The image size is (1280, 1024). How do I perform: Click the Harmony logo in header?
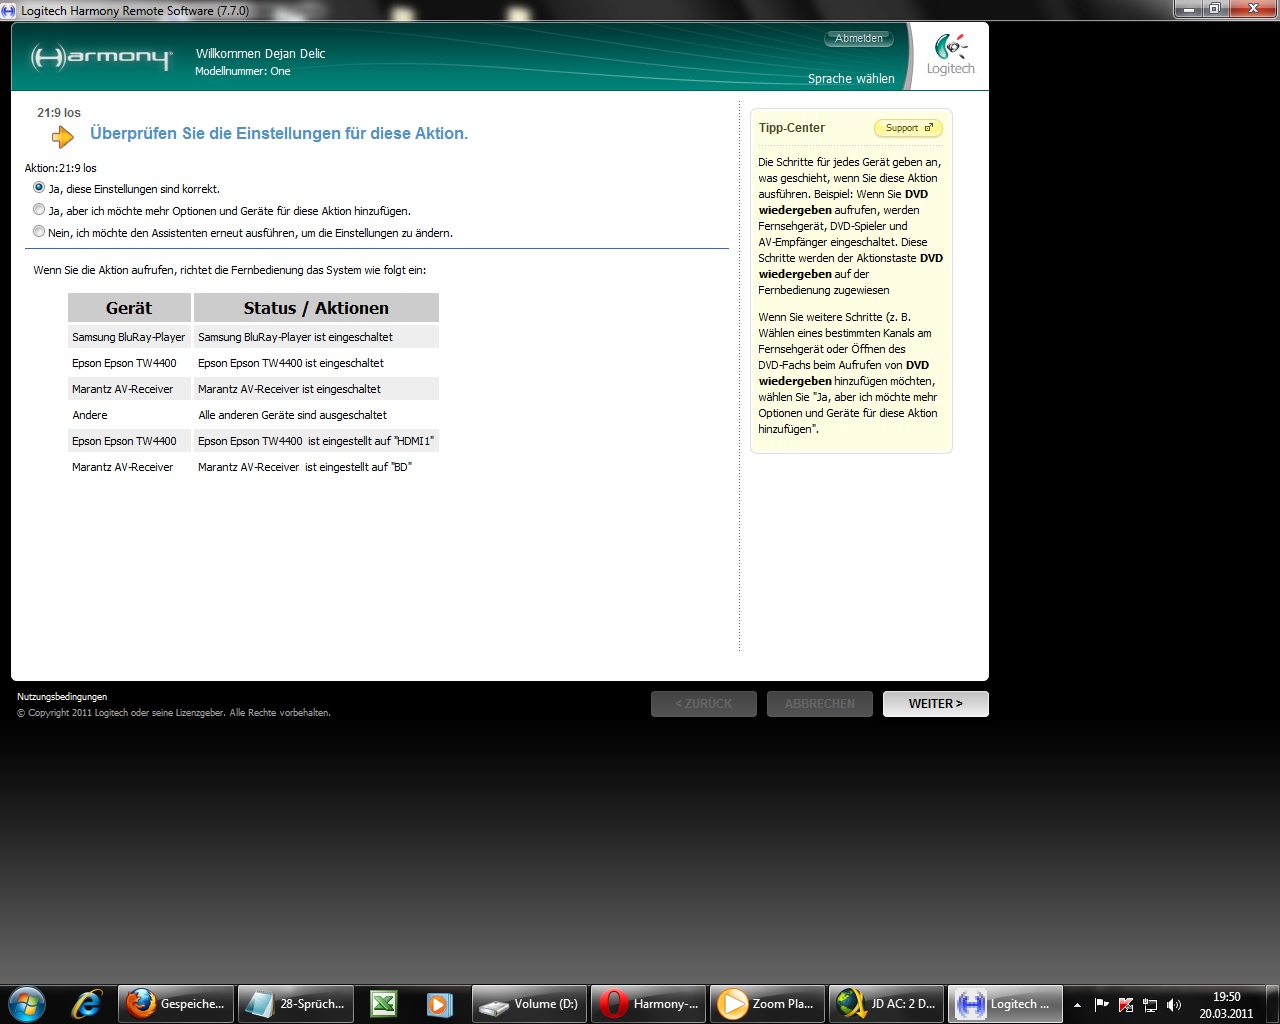point(101,57)
